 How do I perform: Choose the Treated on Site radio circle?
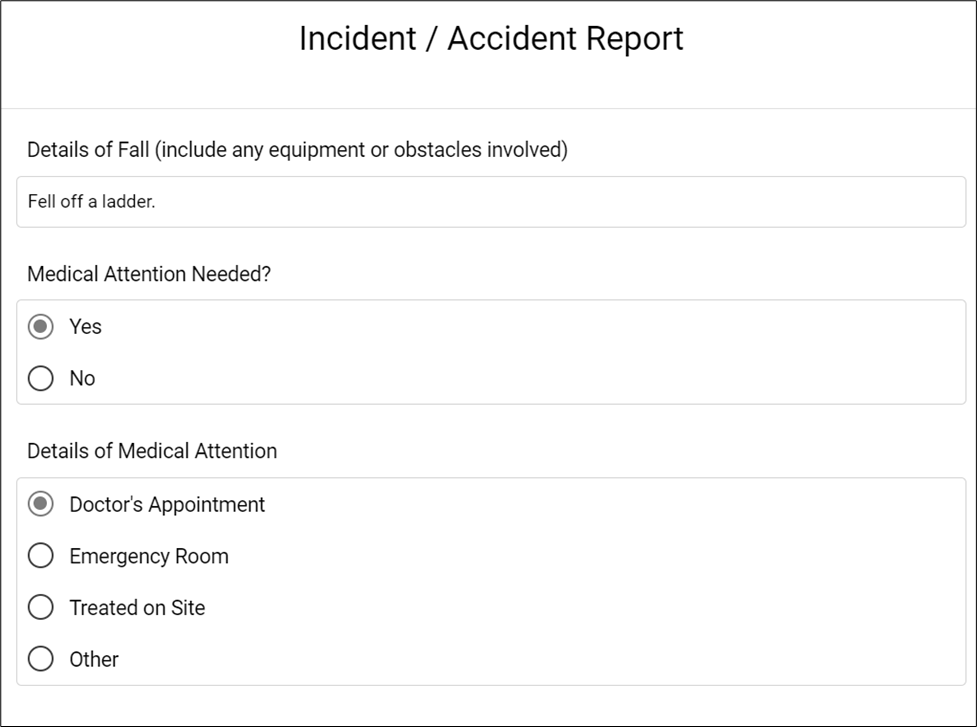41,607
